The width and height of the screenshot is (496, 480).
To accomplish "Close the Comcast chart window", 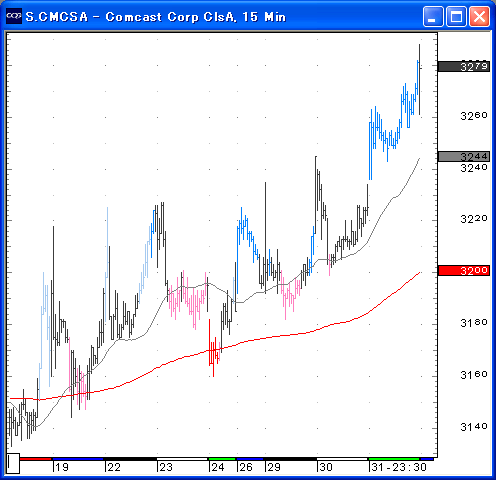I will 479,16.
